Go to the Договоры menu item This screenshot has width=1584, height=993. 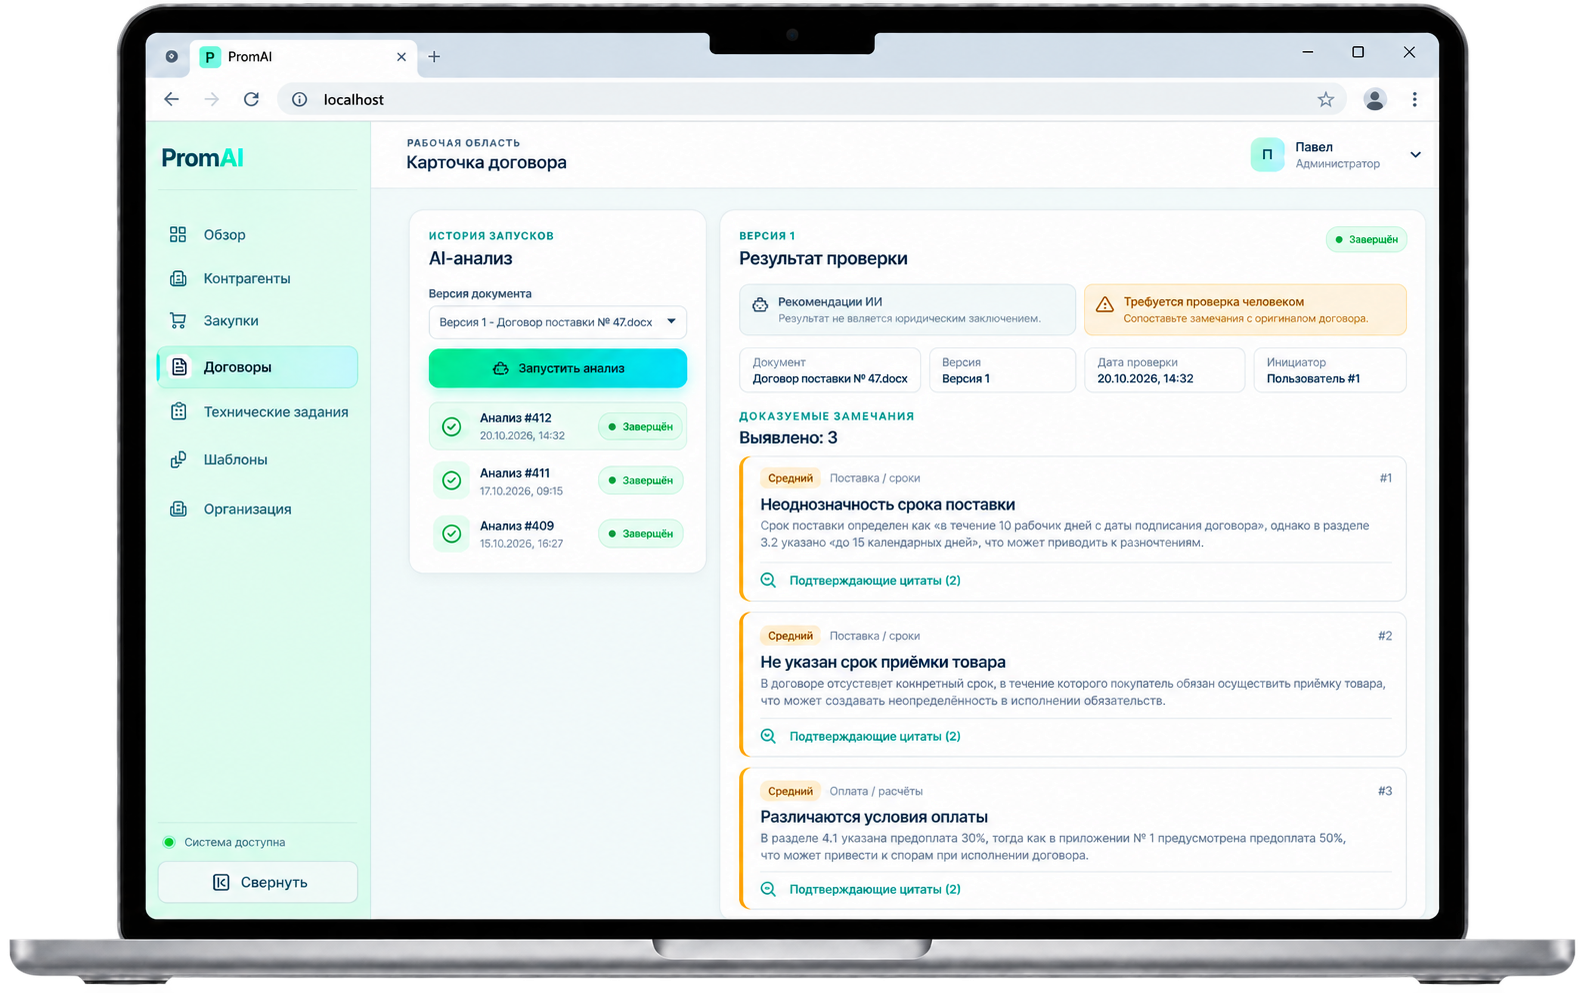[x=258, y=367]
